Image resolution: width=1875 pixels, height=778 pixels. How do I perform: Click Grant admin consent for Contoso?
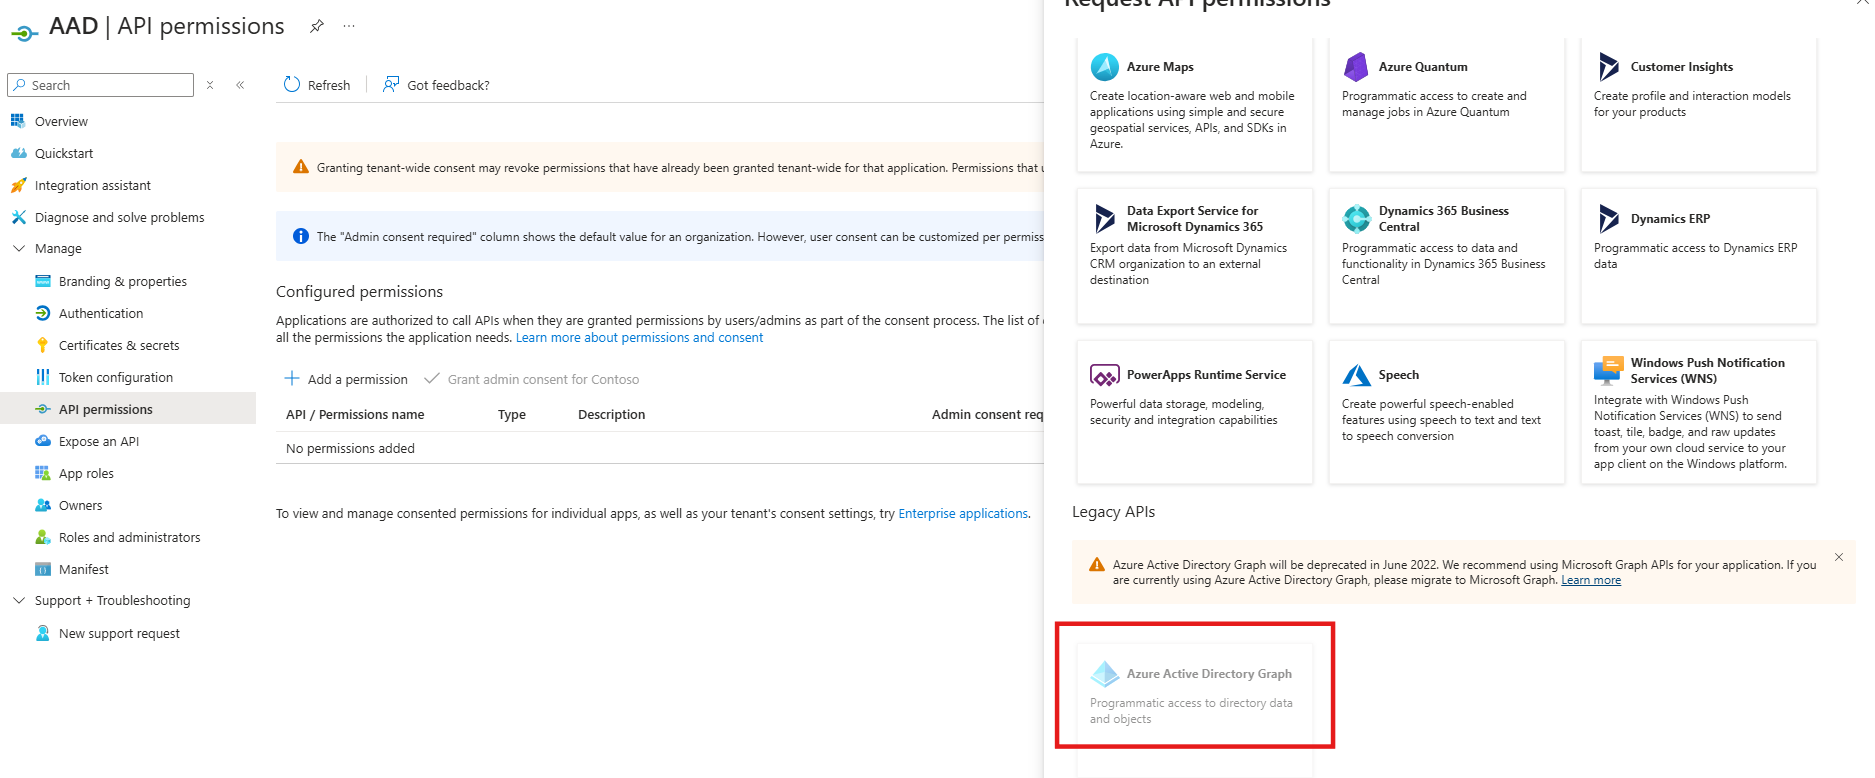click(531, 379)
